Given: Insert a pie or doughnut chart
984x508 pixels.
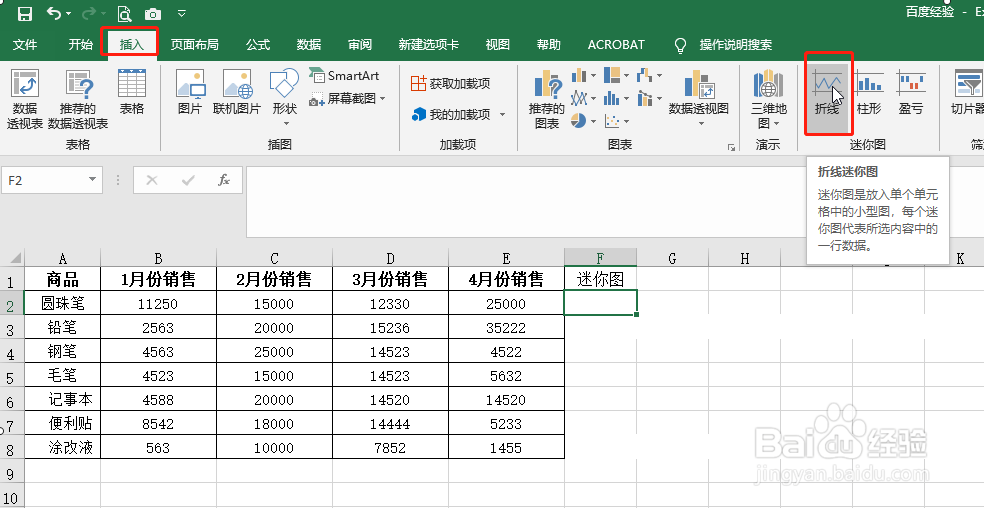Looking at the screenshot, I should 584,121.
